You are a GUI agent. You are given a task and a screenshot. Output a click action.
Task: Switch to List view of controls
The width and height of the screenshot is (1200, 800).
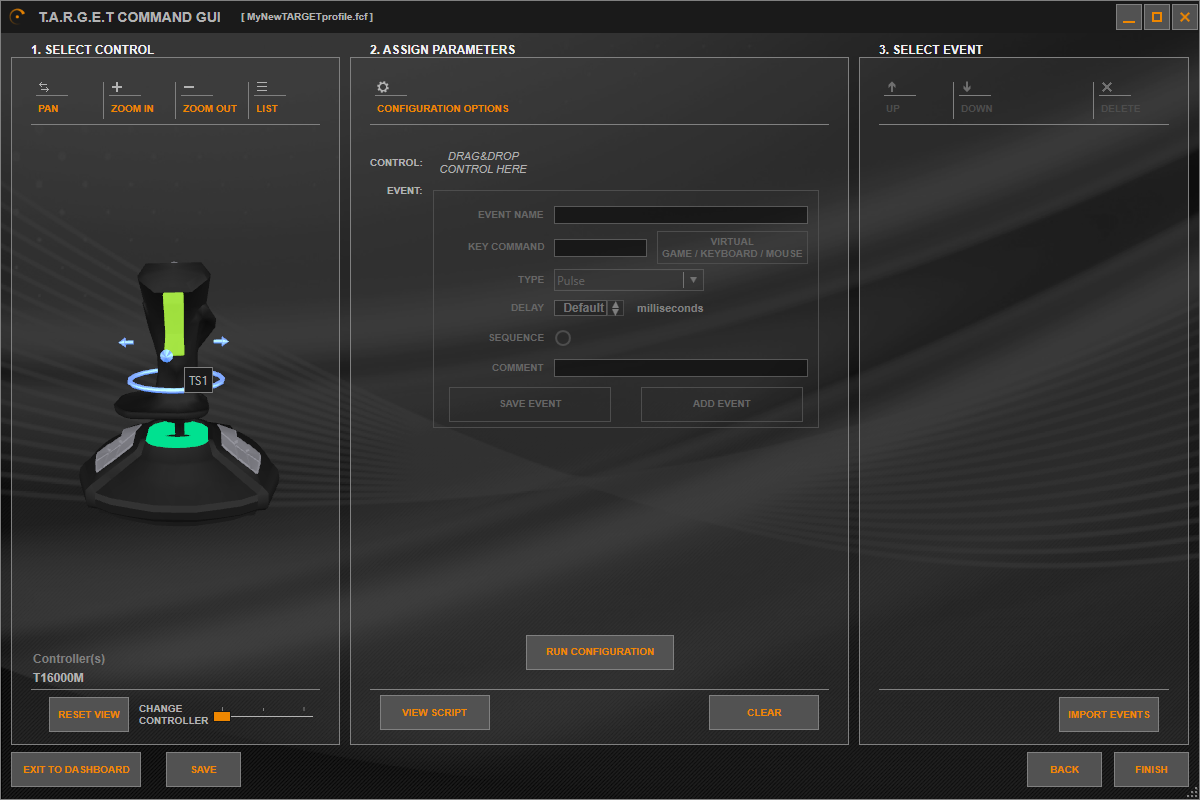[267, 97]
